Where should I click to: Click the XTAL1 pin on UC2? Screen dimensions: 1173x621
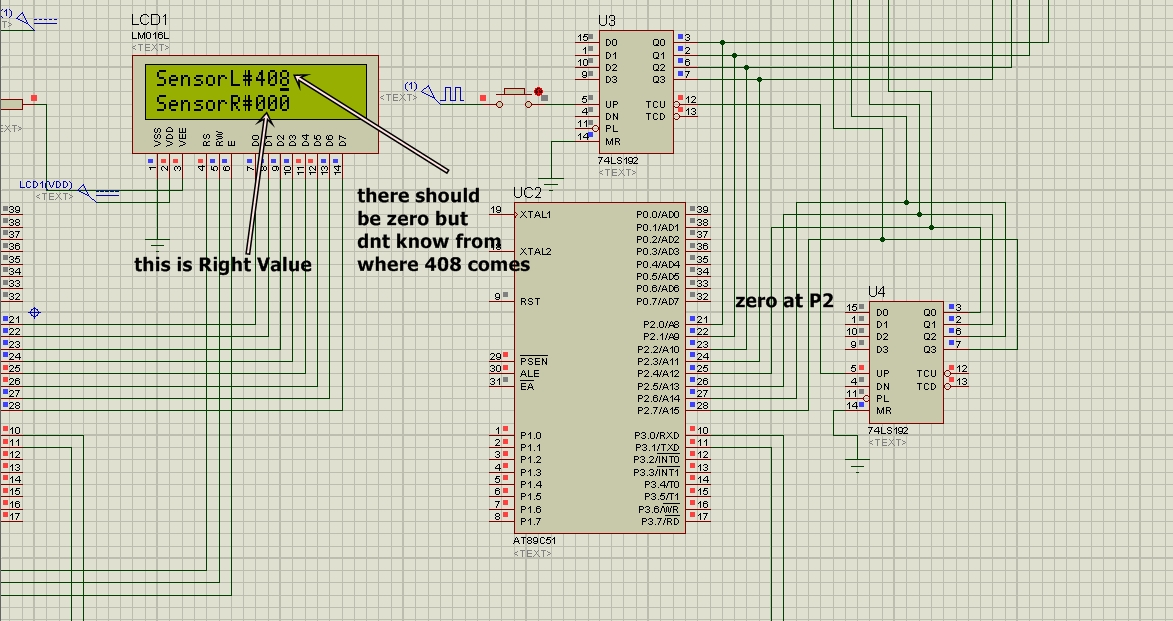(535, 215)
